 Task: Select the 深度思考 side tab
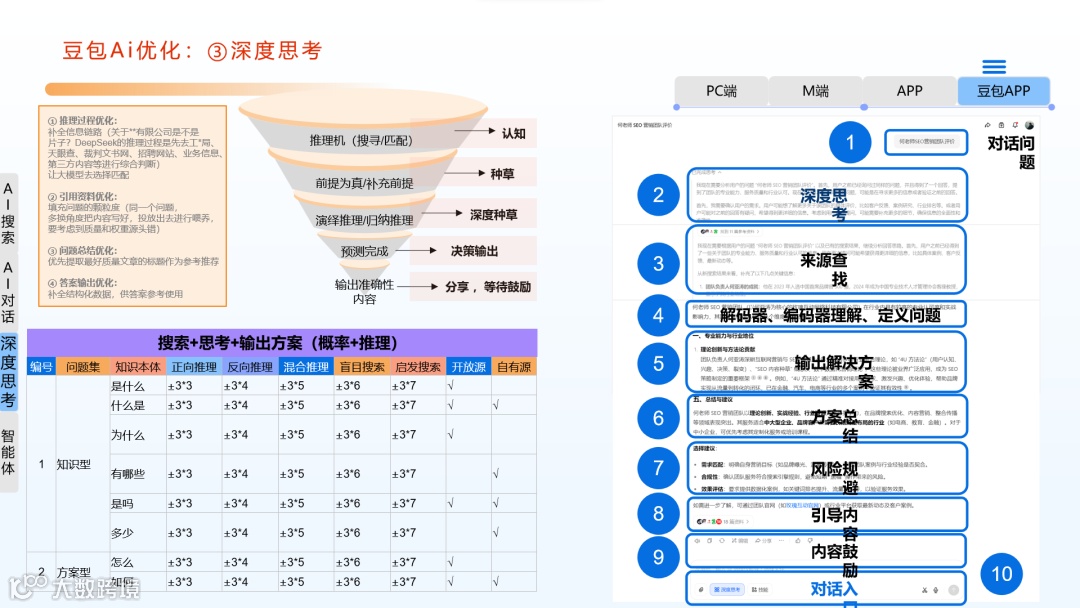point(8,372)
